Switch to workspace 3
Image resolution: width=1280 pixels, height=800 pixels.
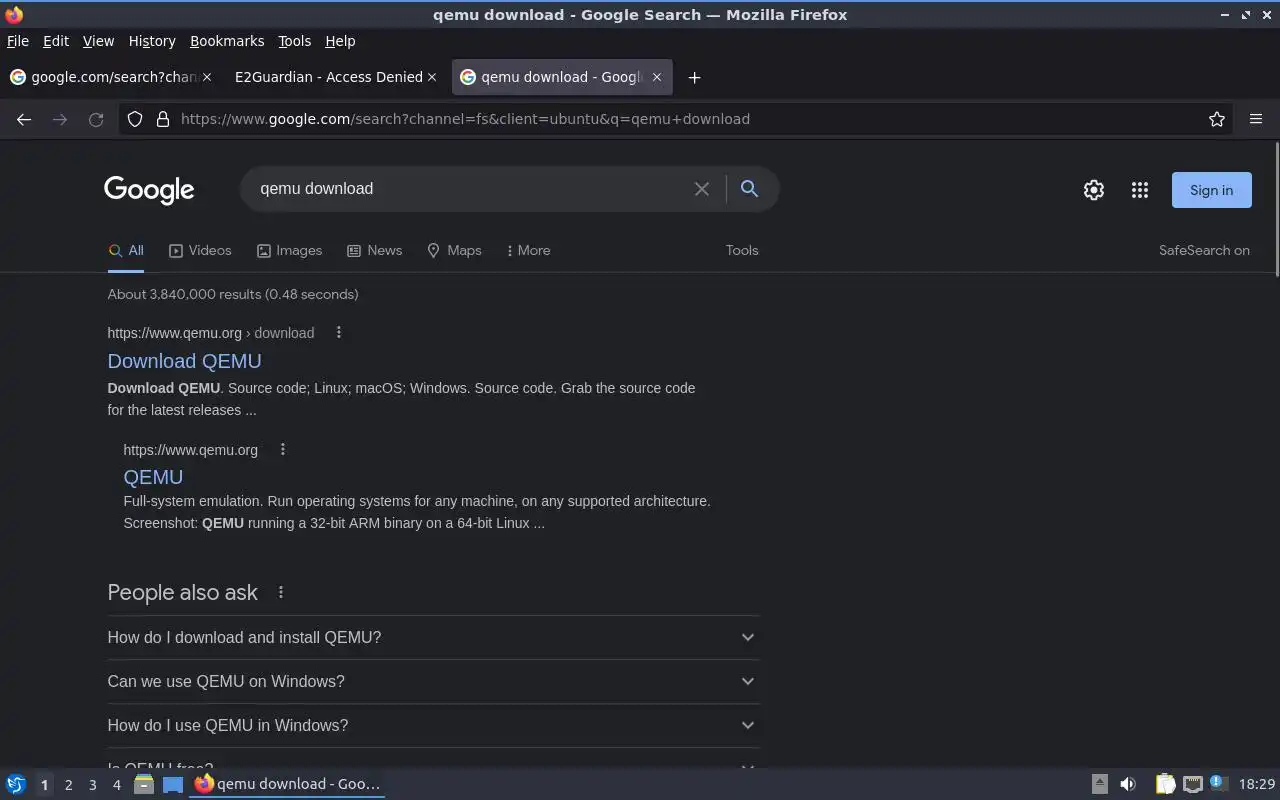click(x=92, y=785)
